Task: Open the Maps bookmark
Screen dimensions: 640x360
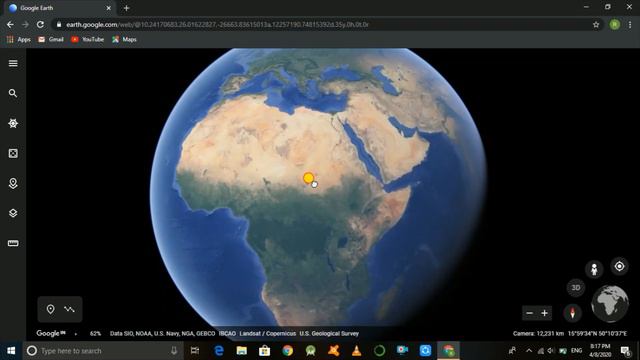Action: [124, 40]
